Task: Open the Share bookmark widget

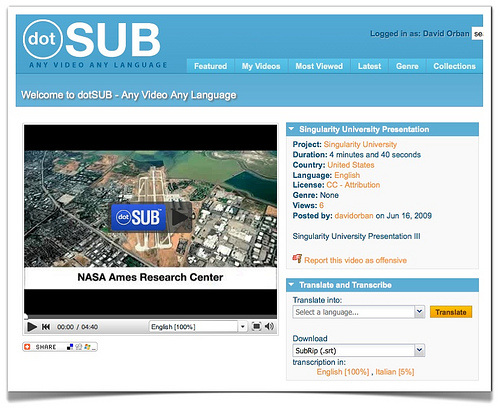Action: pos(60,347)
